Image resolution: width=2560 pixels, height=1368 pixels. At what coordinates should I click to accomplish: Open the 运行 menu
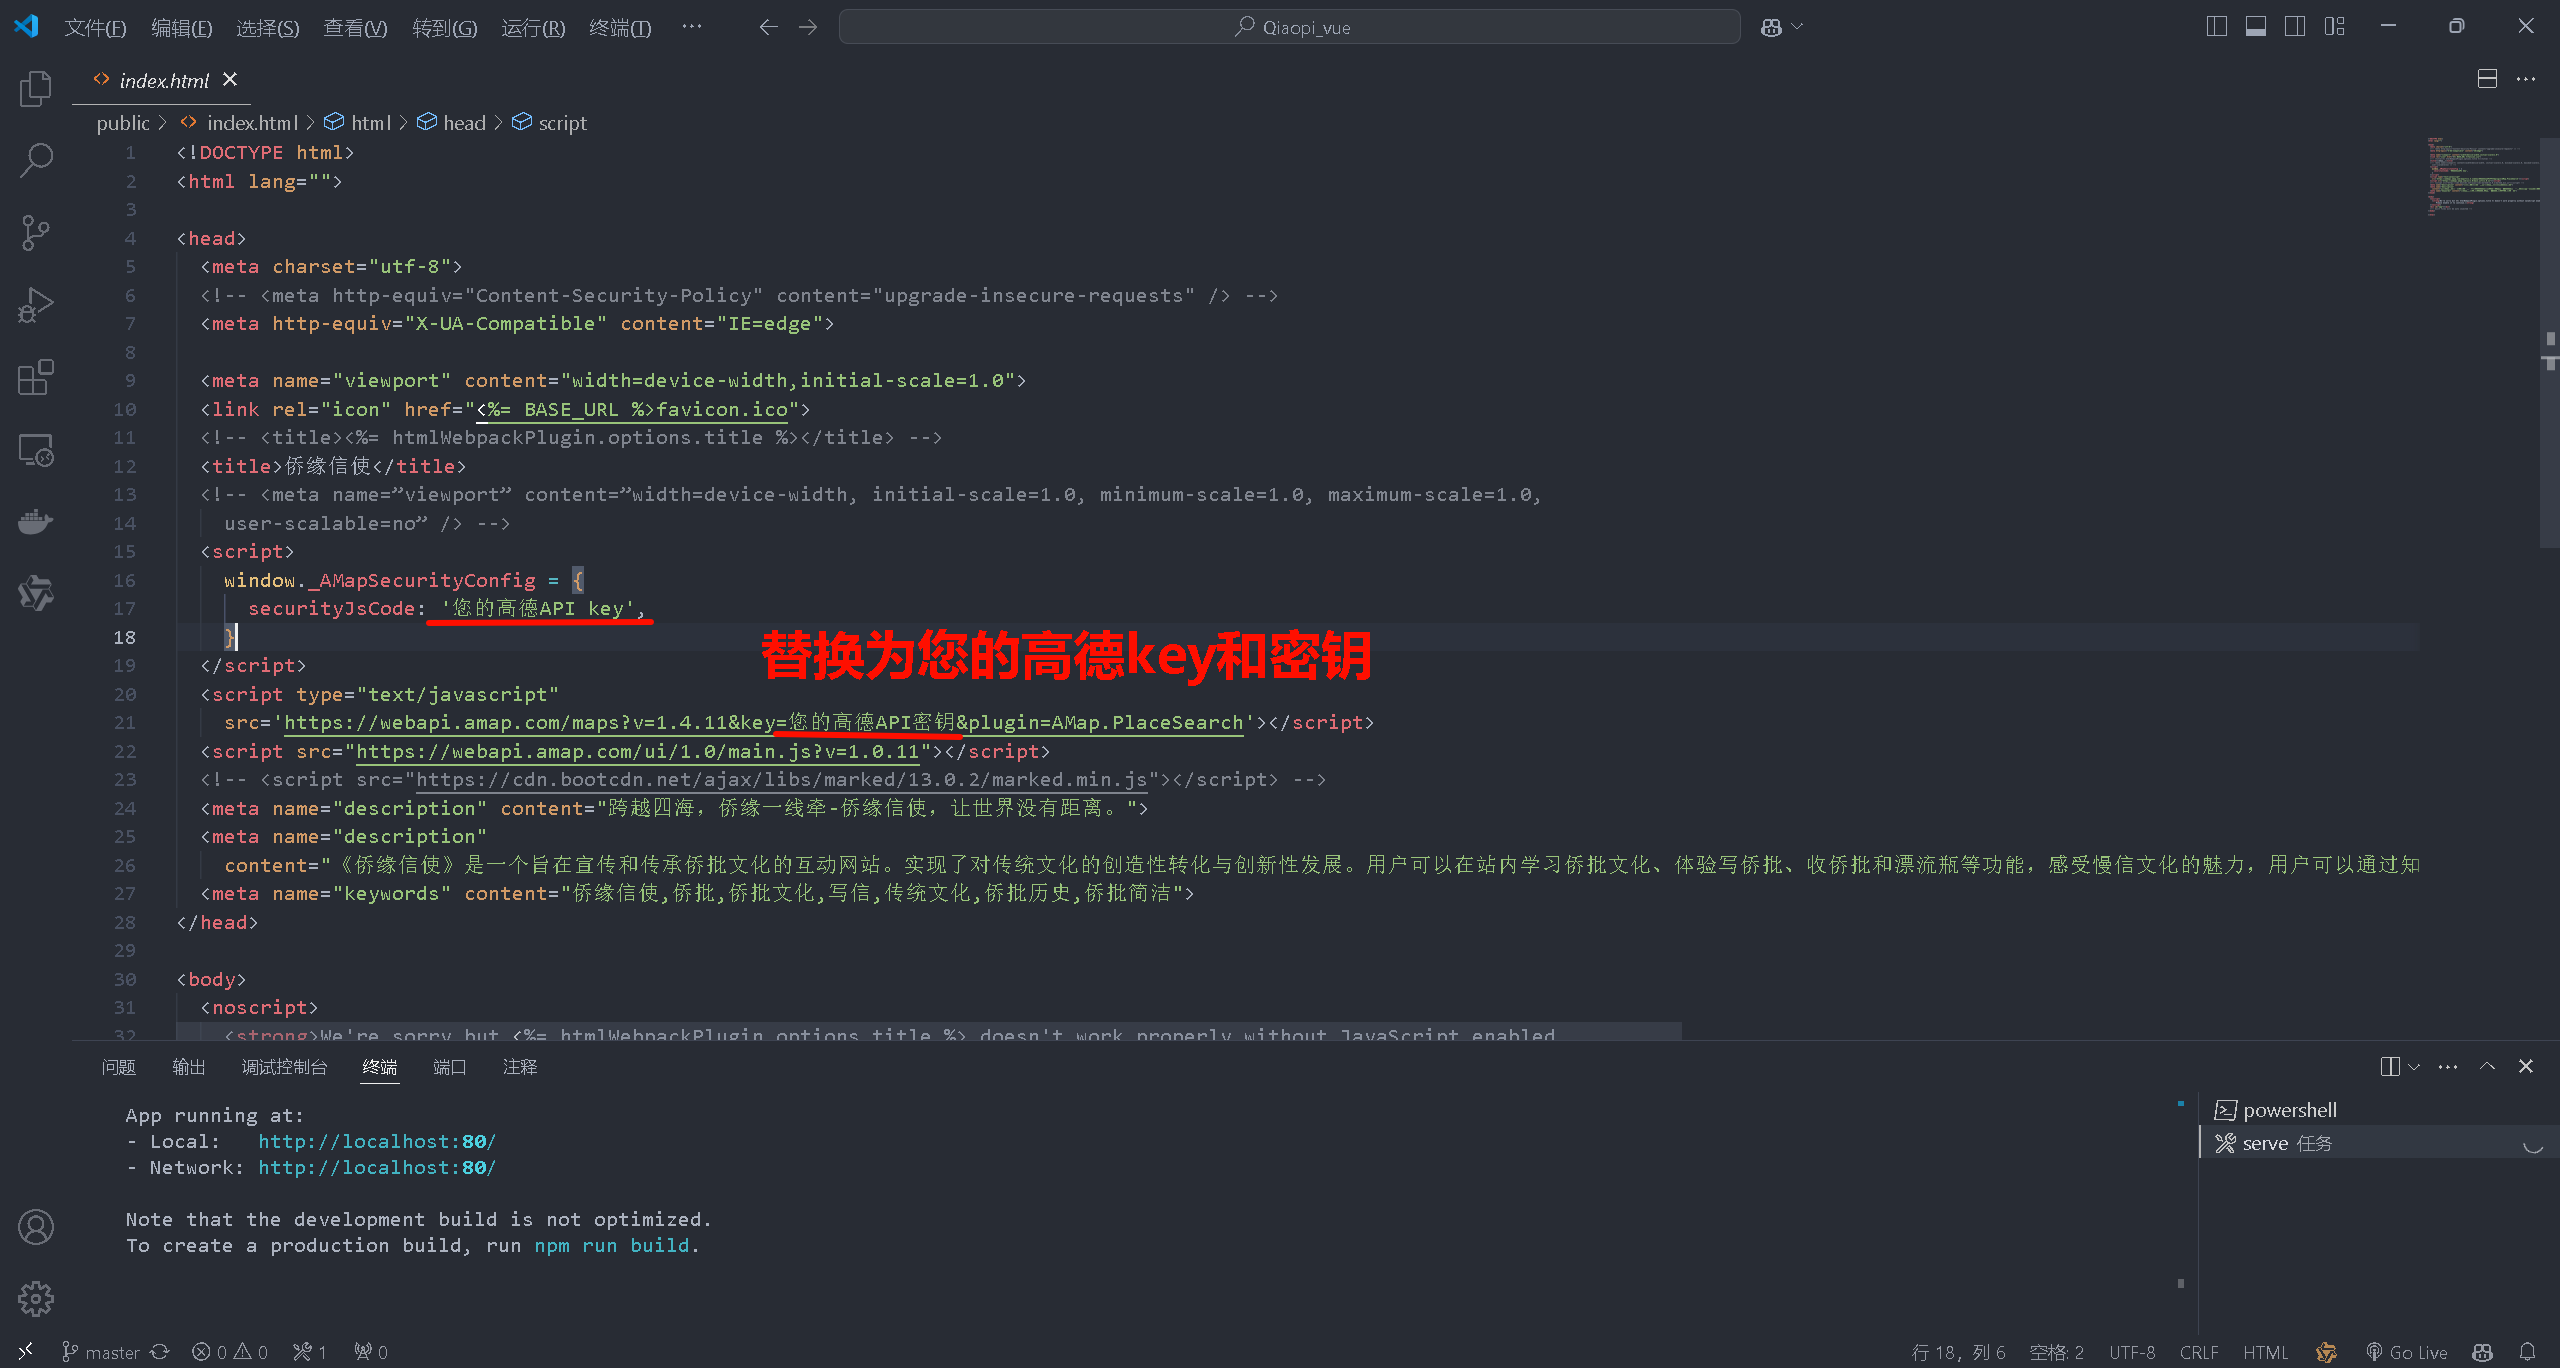[x=532, y=27]
